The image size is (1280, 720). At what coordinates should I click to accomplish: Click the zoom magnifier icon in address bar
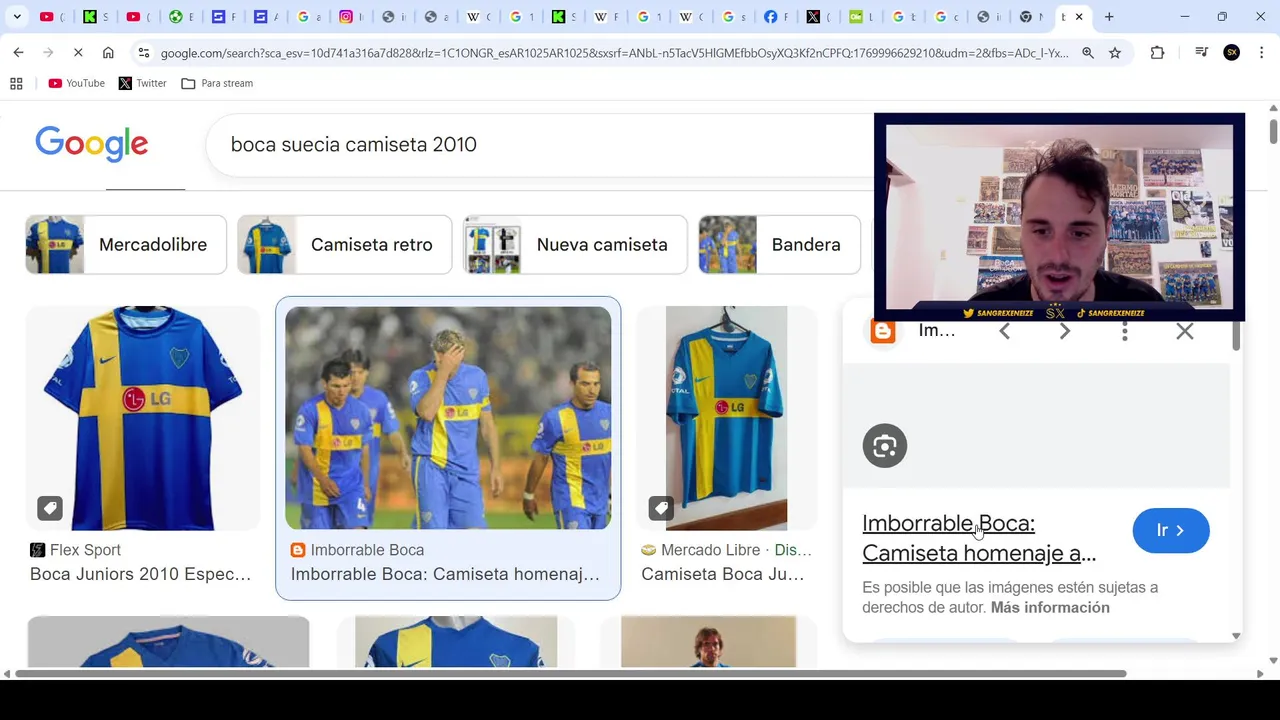tap(1088, 53)
